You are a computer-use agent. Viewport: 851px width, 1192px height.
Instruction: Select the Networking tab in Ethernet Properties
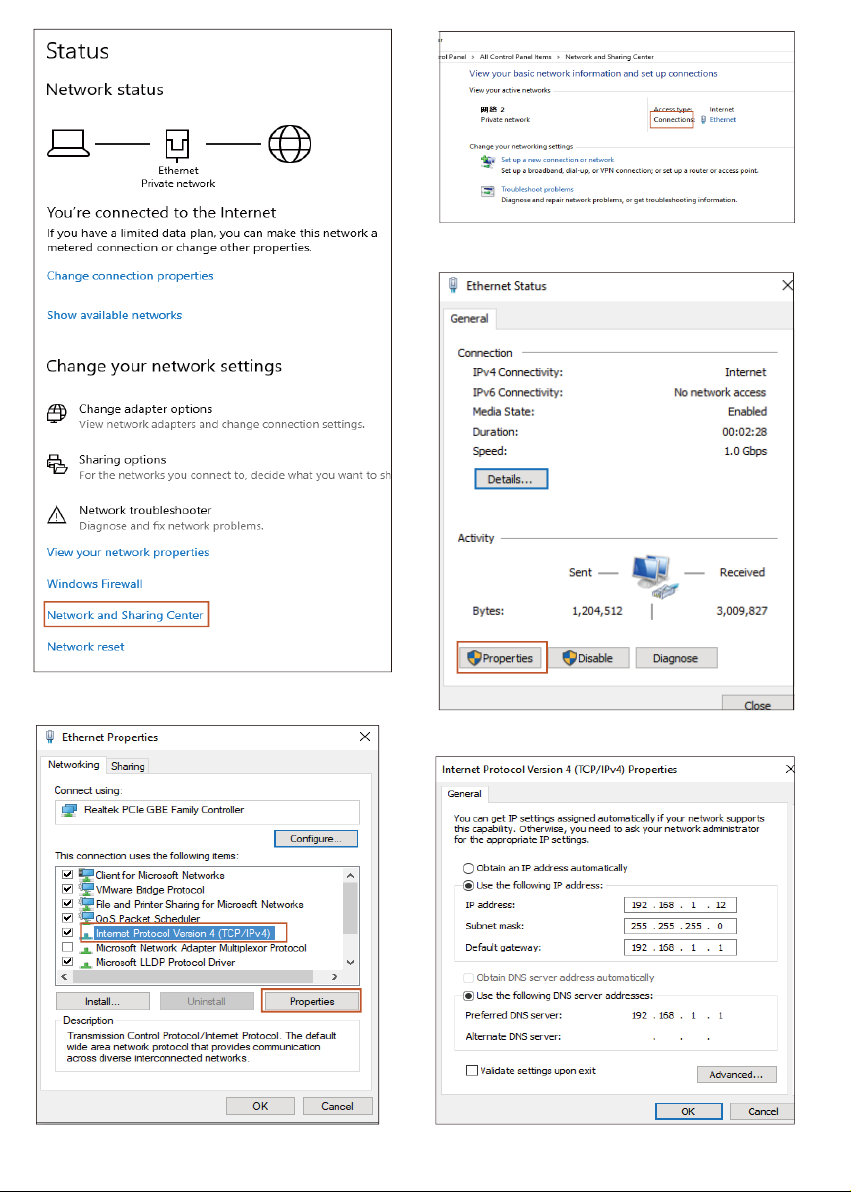[76, 765]
